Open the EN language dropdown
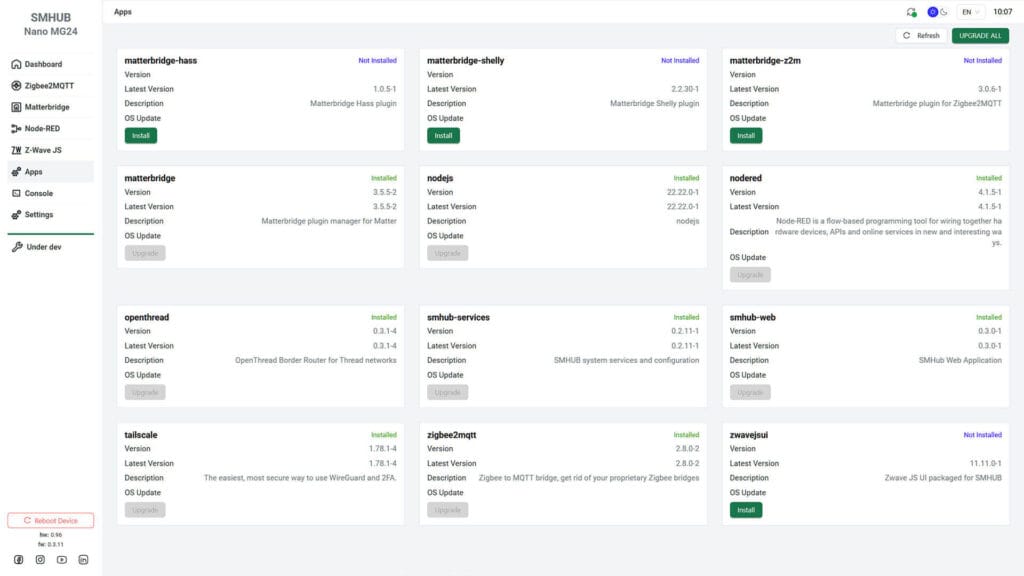Viewport: 1024px width, 576px height. pos(969,11)
